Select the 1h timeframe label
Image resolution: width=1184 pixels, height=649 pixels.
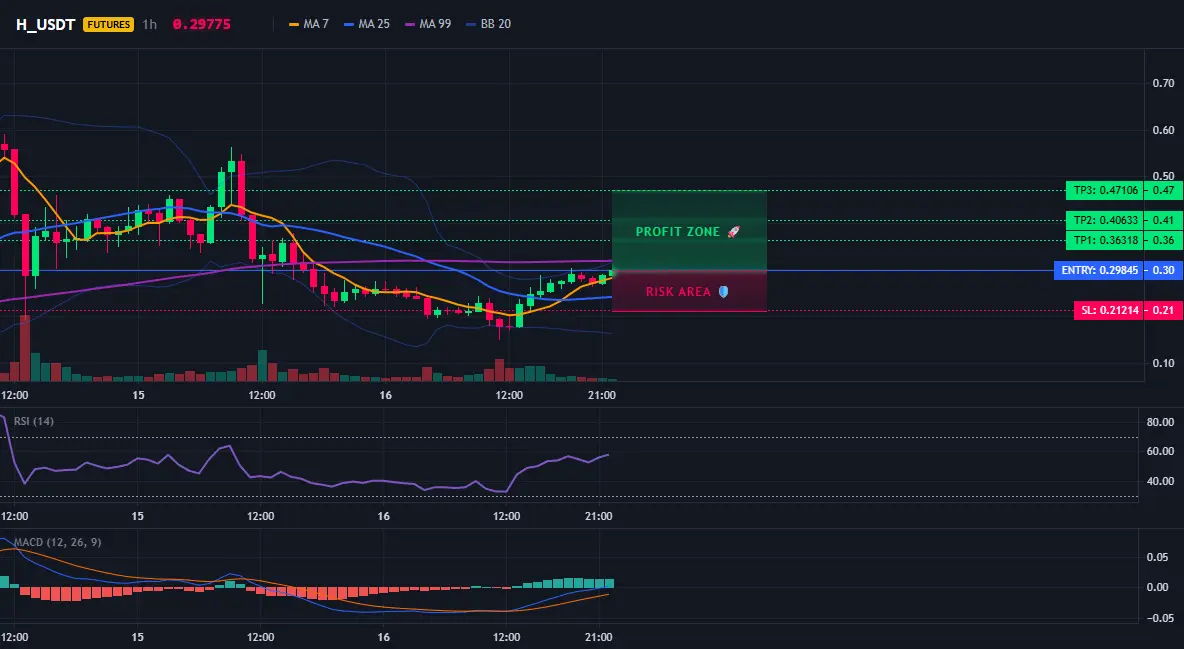[x=150, y=24]
